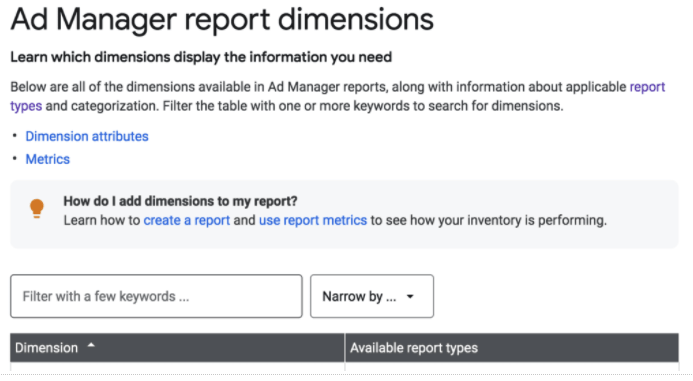Click 'How do I add dimensions to my report?'
The image size is (693, 381).
click(180, 201)
